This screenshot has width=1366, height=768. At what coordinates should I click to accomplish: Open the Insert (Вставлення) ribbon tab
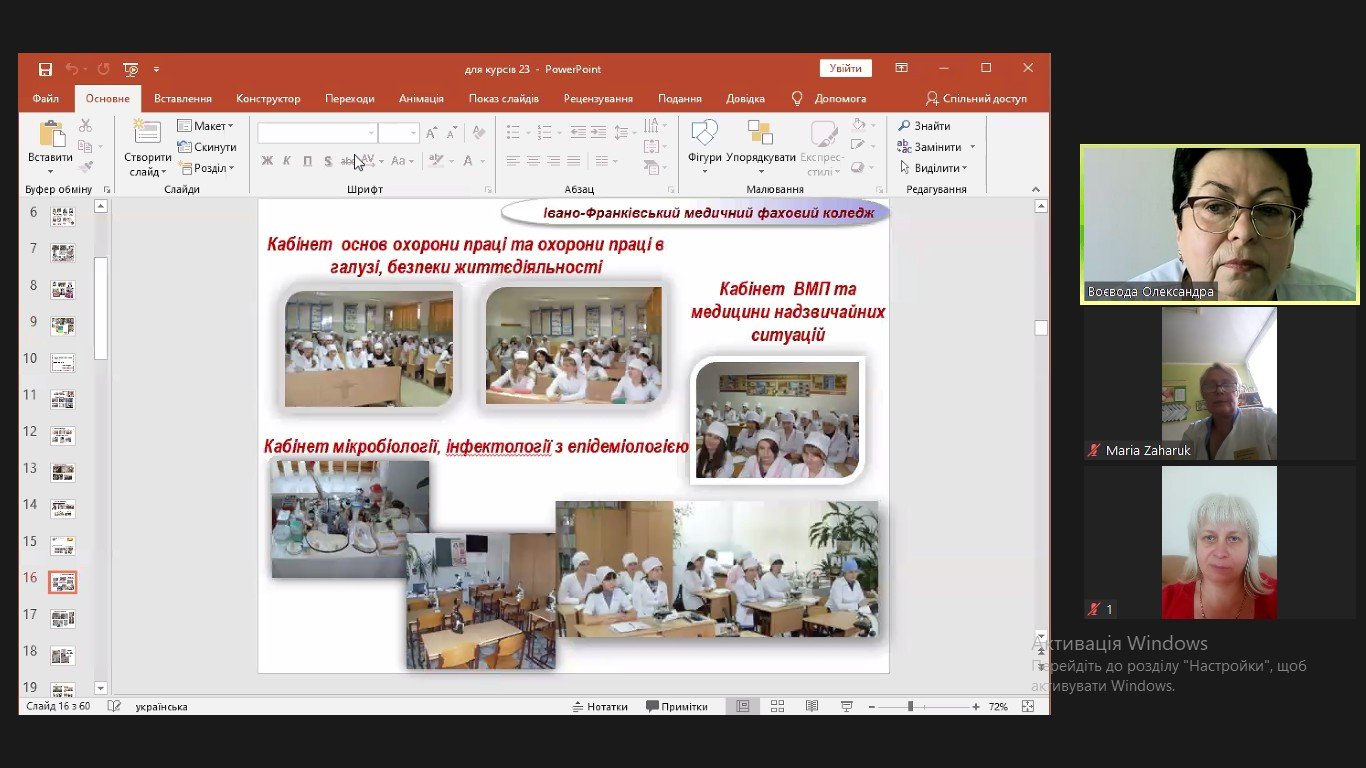(183, 99)
